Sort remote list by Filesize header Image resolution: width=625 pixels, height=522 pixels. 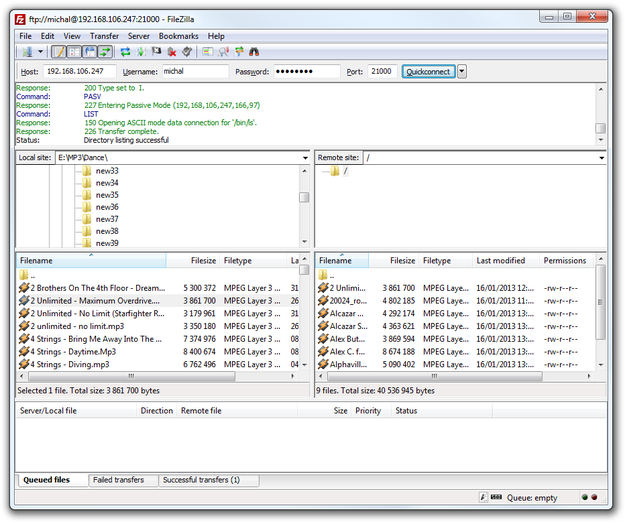tap(393, 261)
